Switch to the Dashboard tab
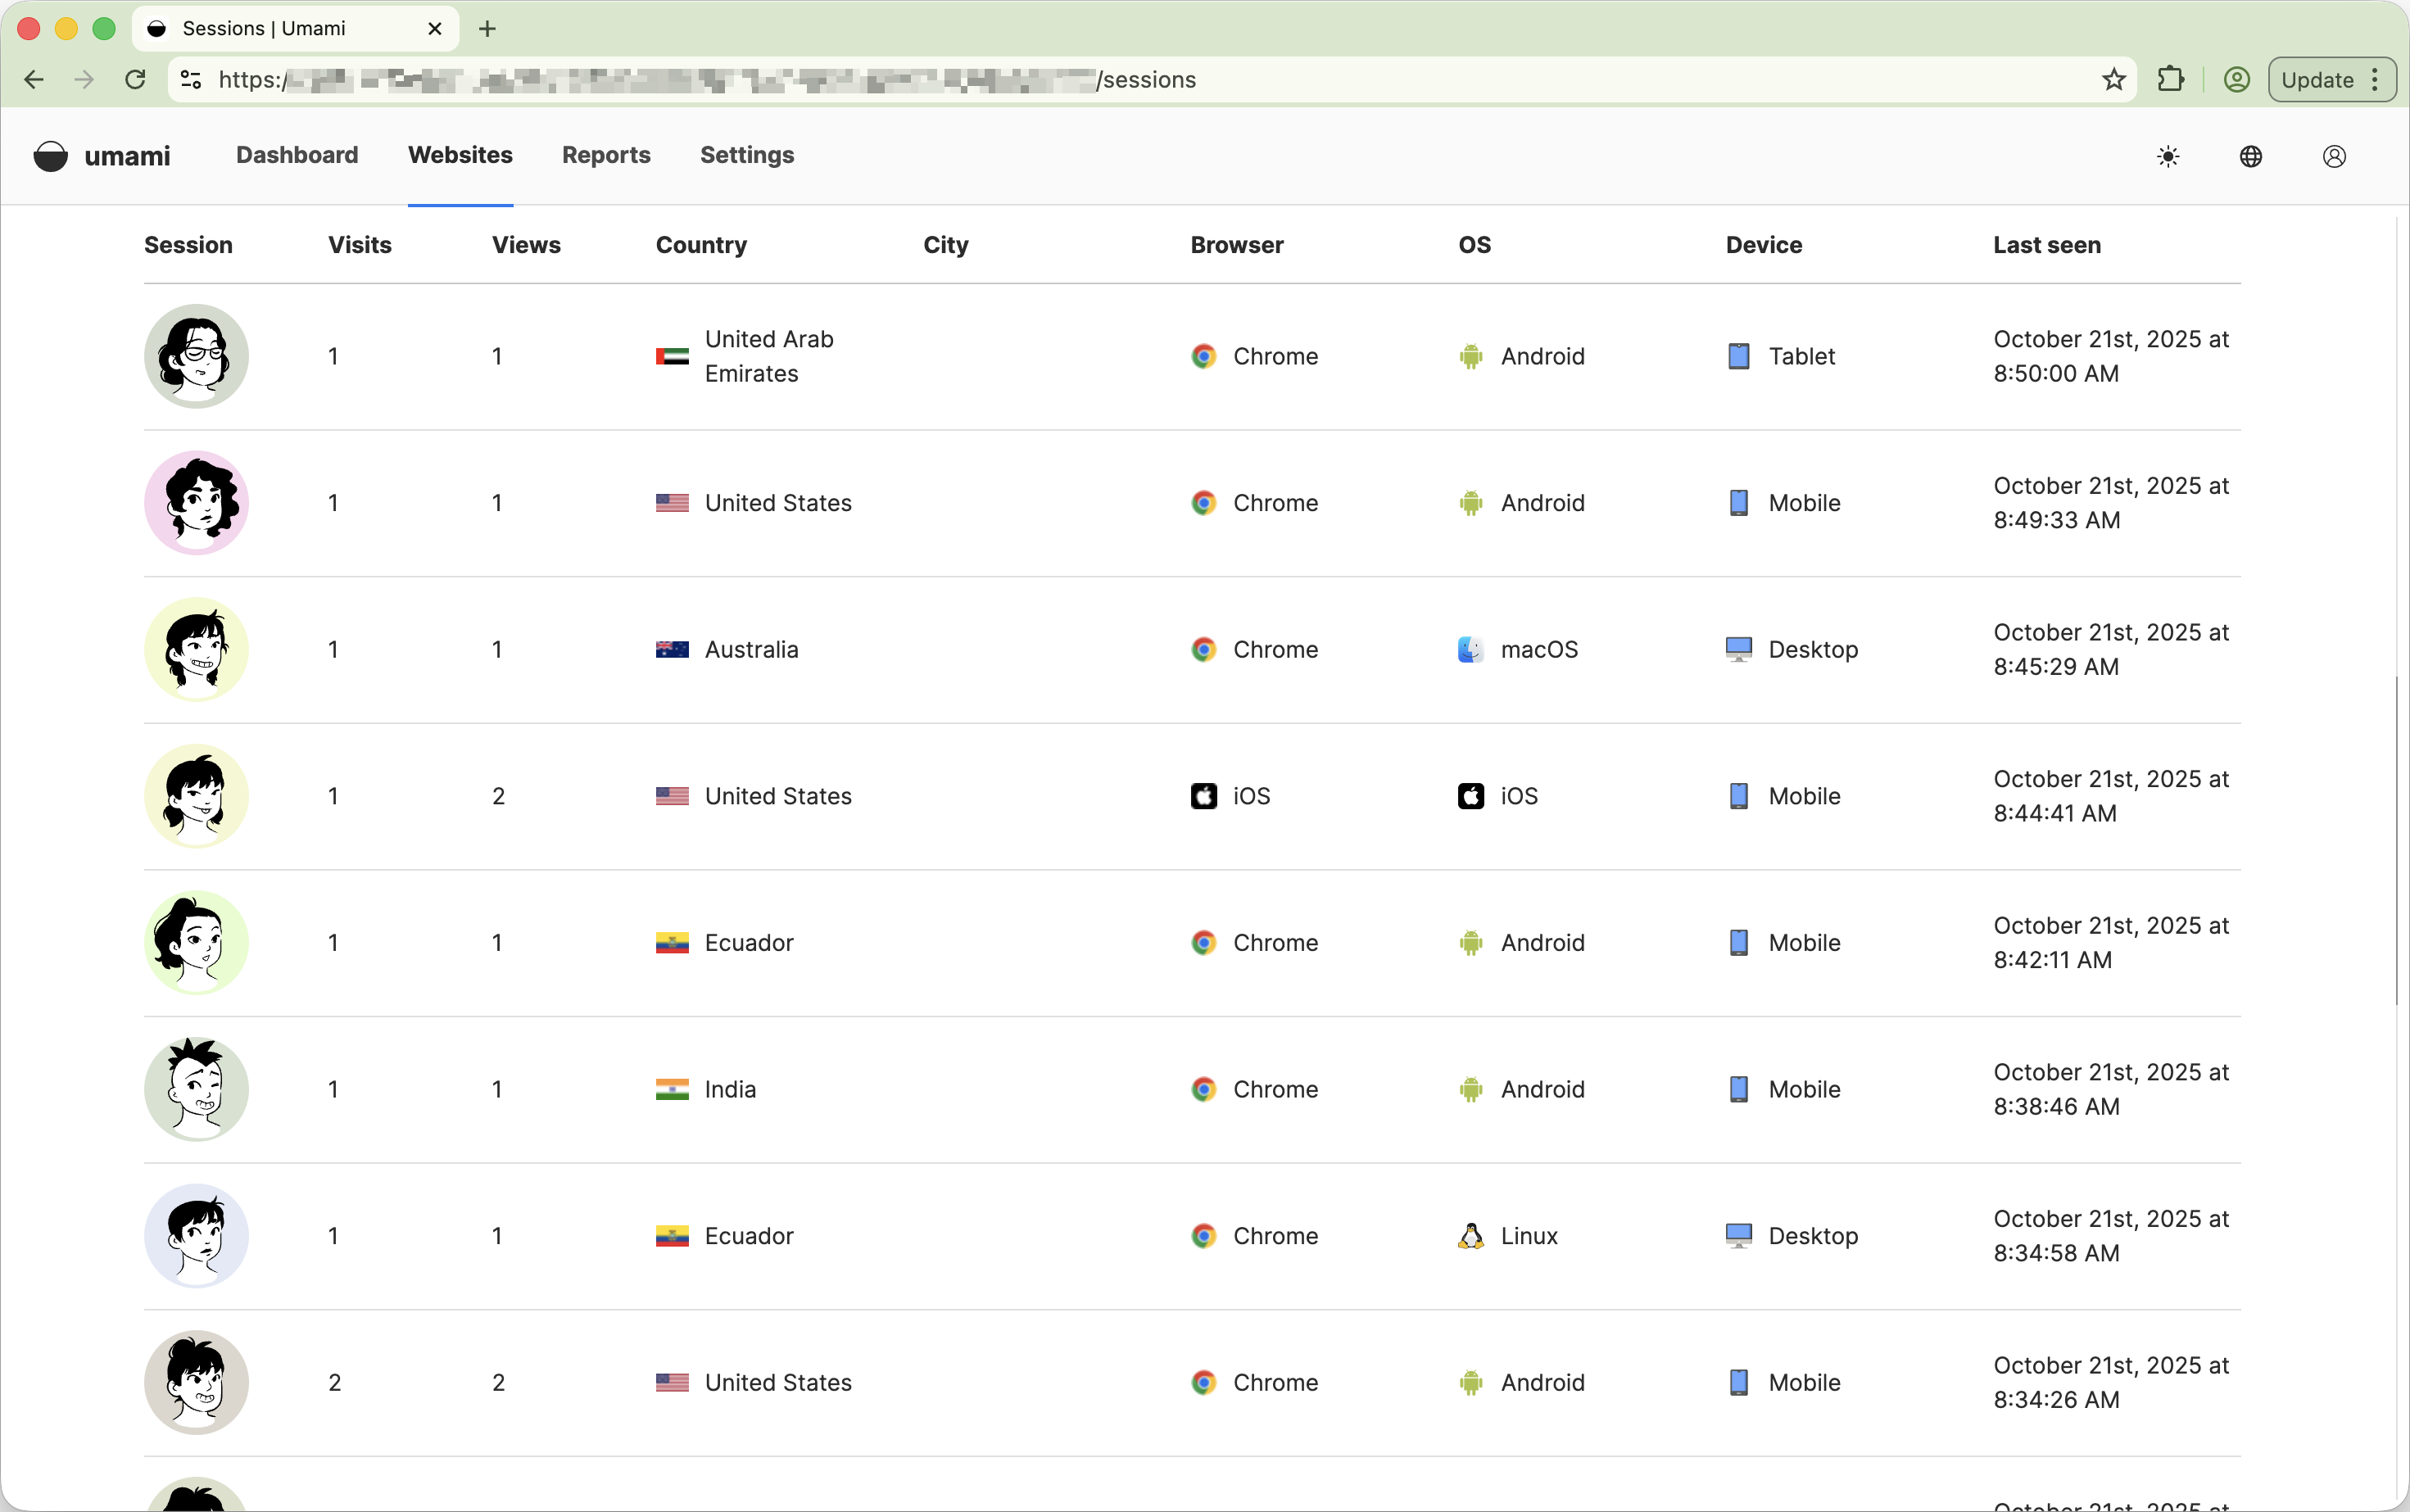Image resolution: width=2410 pixels, height=1512 pixels. pyautogui.click(x=297, y=155)
